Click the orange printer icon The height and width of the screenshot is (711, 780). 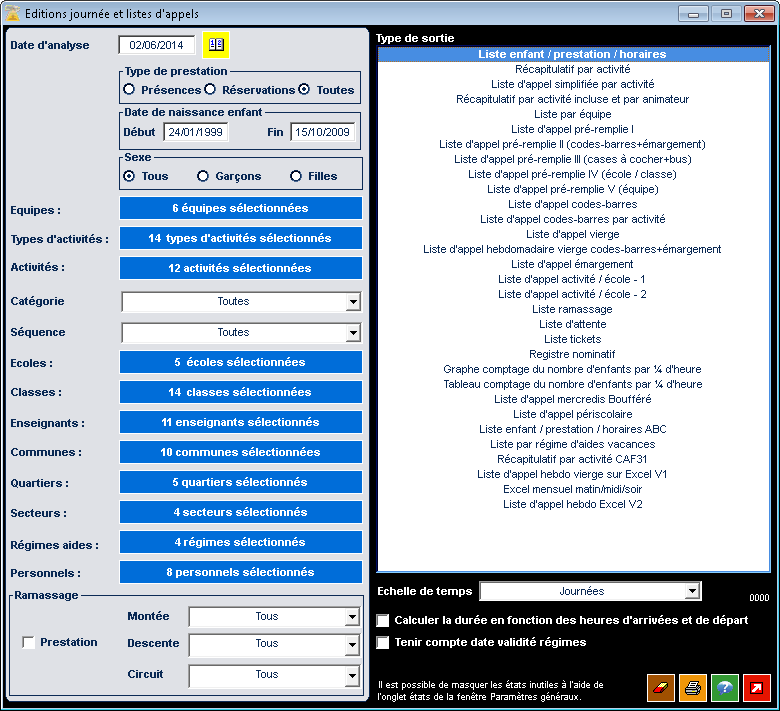pyautogui.click(x=692, y=687)
